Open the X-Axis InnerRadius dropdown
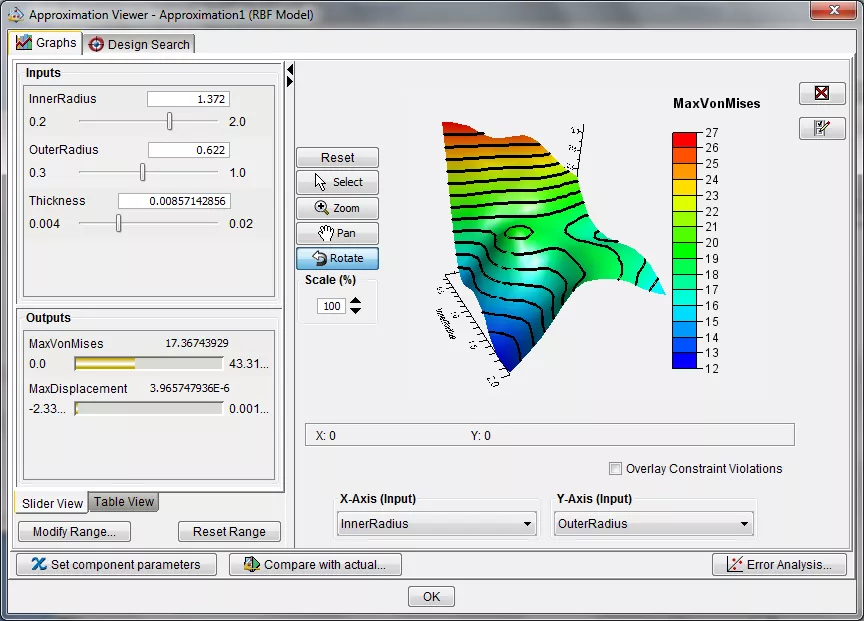Screen dimensions: 864x621 435,523
